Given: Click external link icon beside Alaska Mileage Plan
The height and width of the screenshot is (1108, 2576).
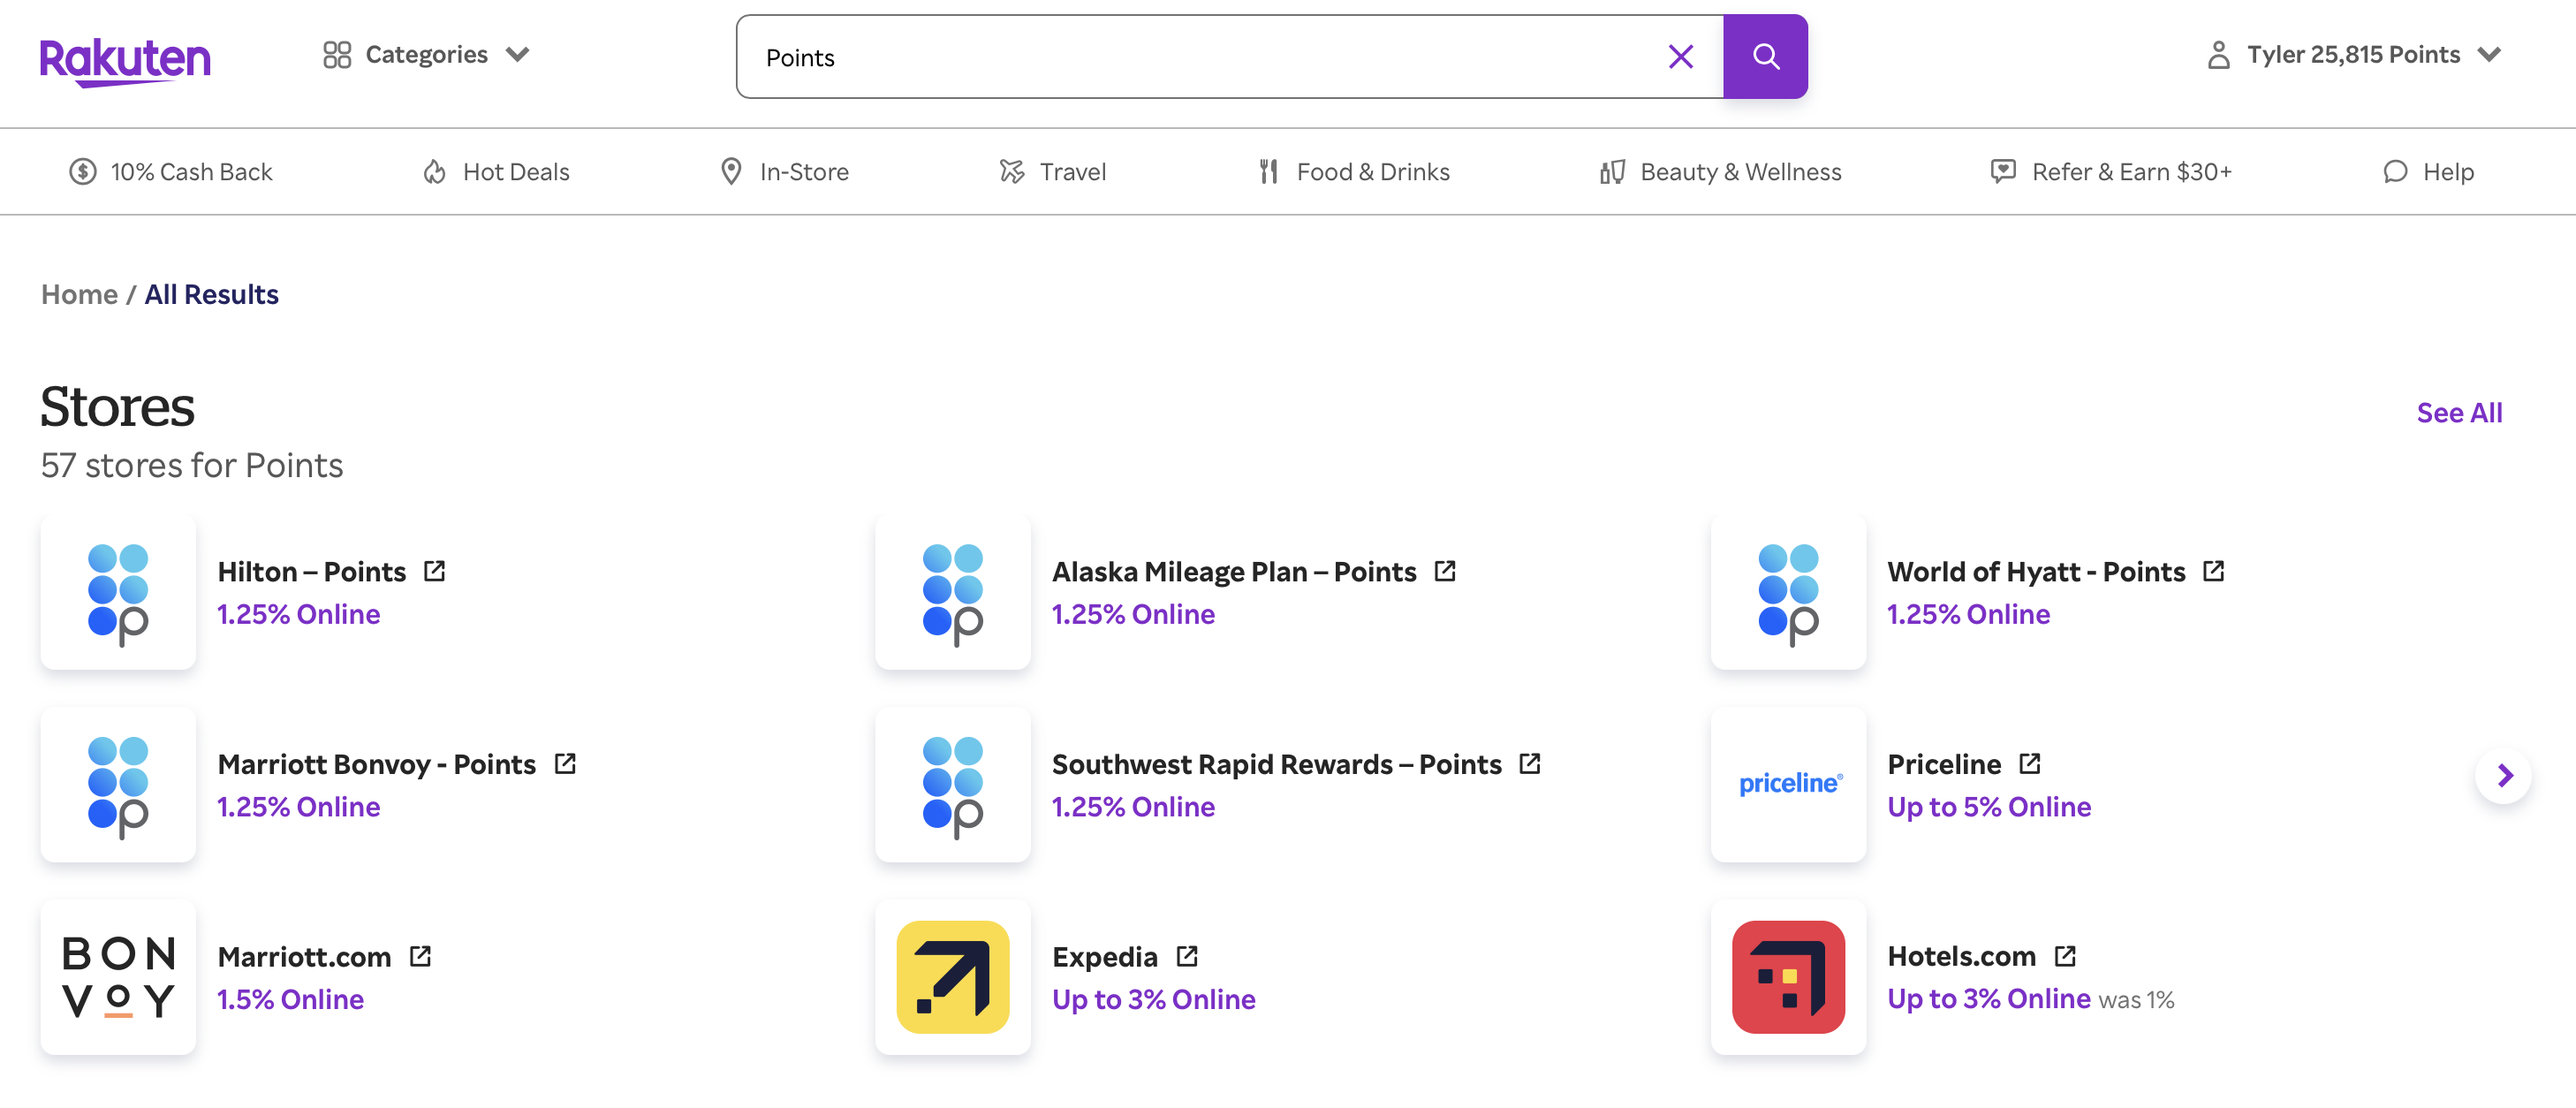Looking at the screenshot, I should 1445,571.
